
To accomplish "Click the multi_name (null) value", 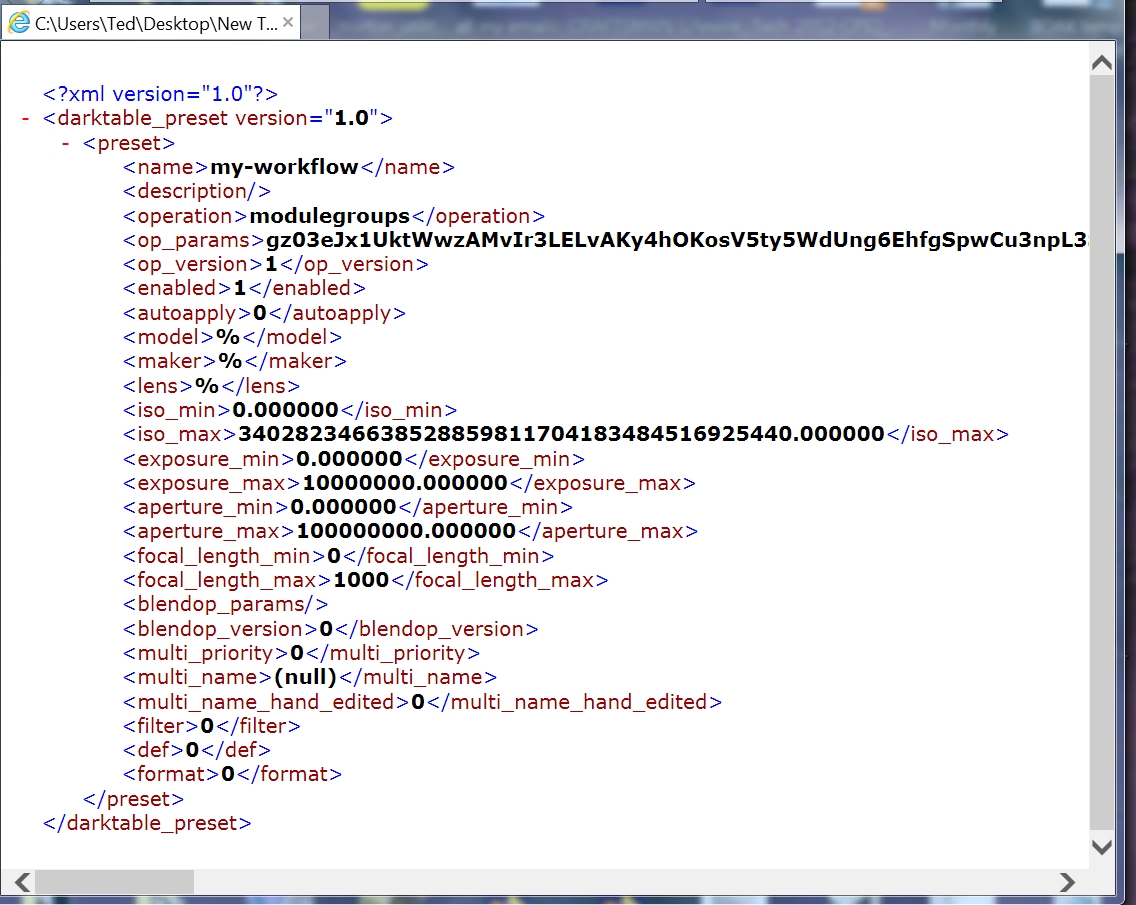I will (306, 677).
